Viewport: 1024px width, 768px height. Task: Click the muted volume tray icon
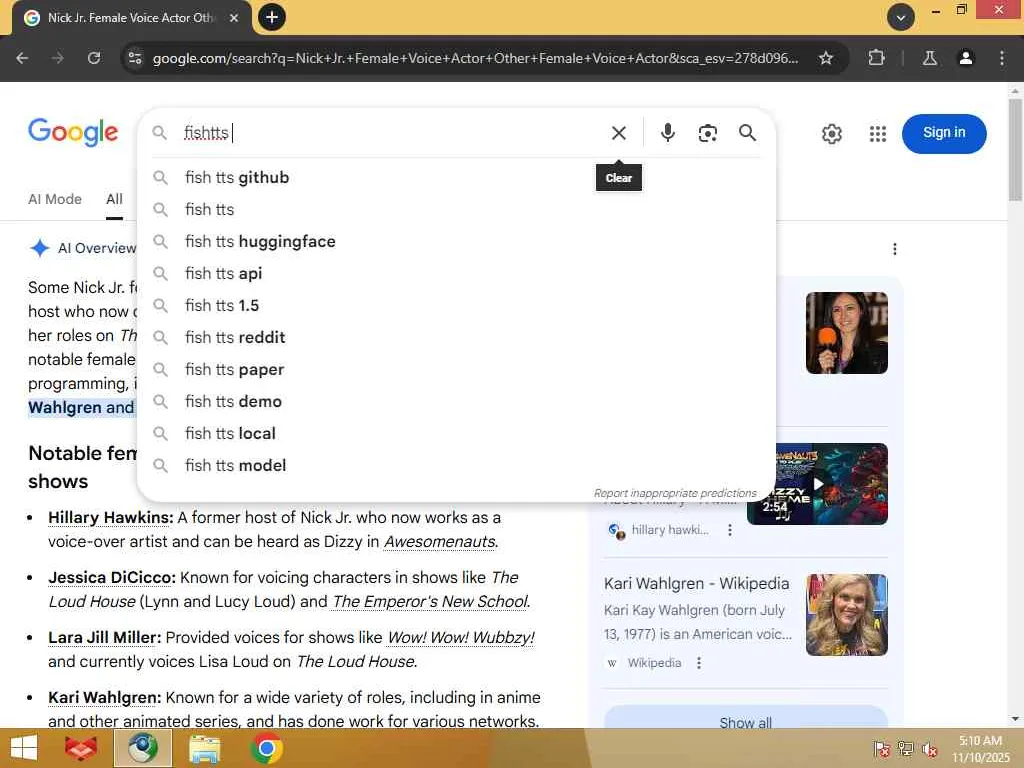pyautogui.click(x=929, y=749)
